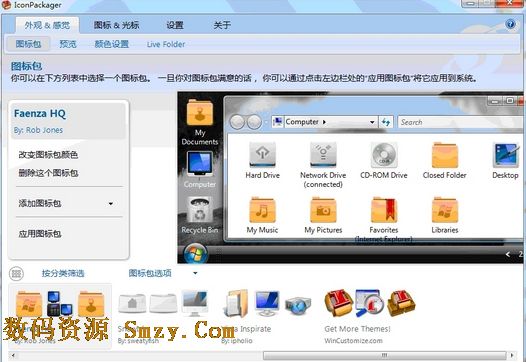Viewport: 526px width, 362px height.
Task: Open the help icon in top right
Action: pos(510,24)
